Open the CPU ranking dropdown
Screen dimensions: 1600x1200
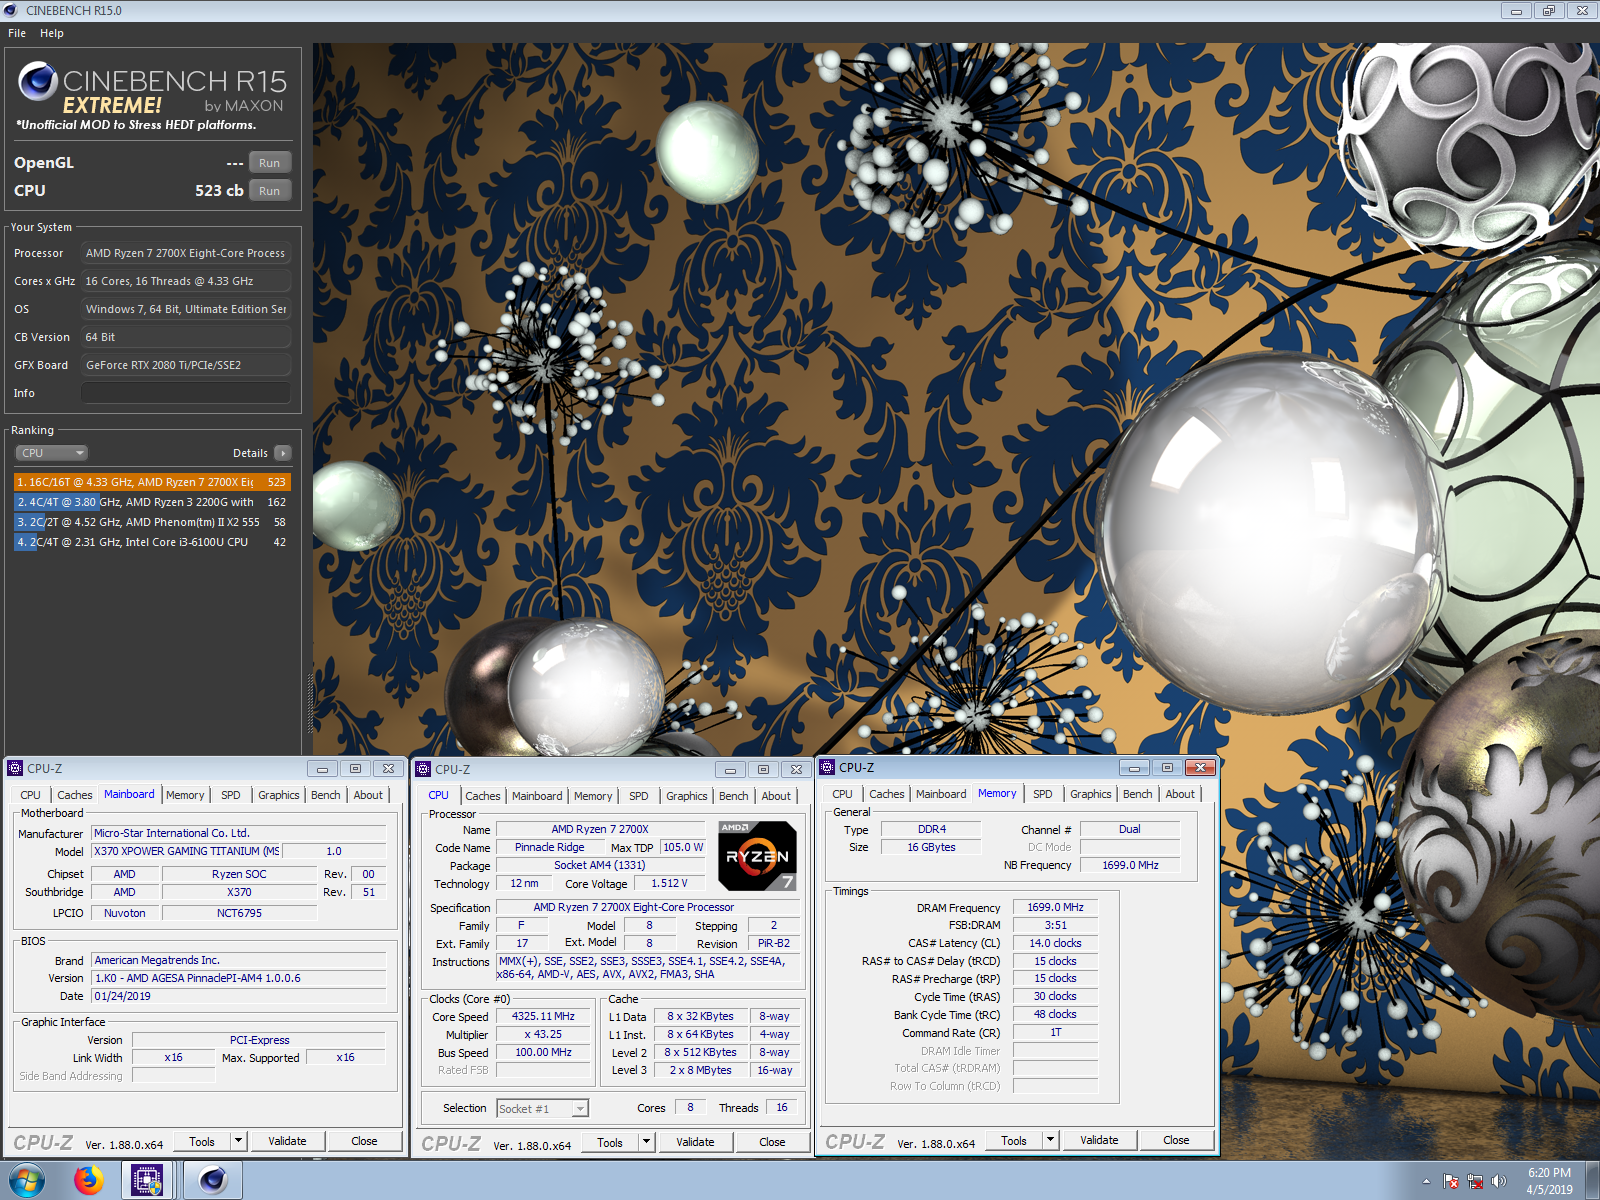coord(52,453)
